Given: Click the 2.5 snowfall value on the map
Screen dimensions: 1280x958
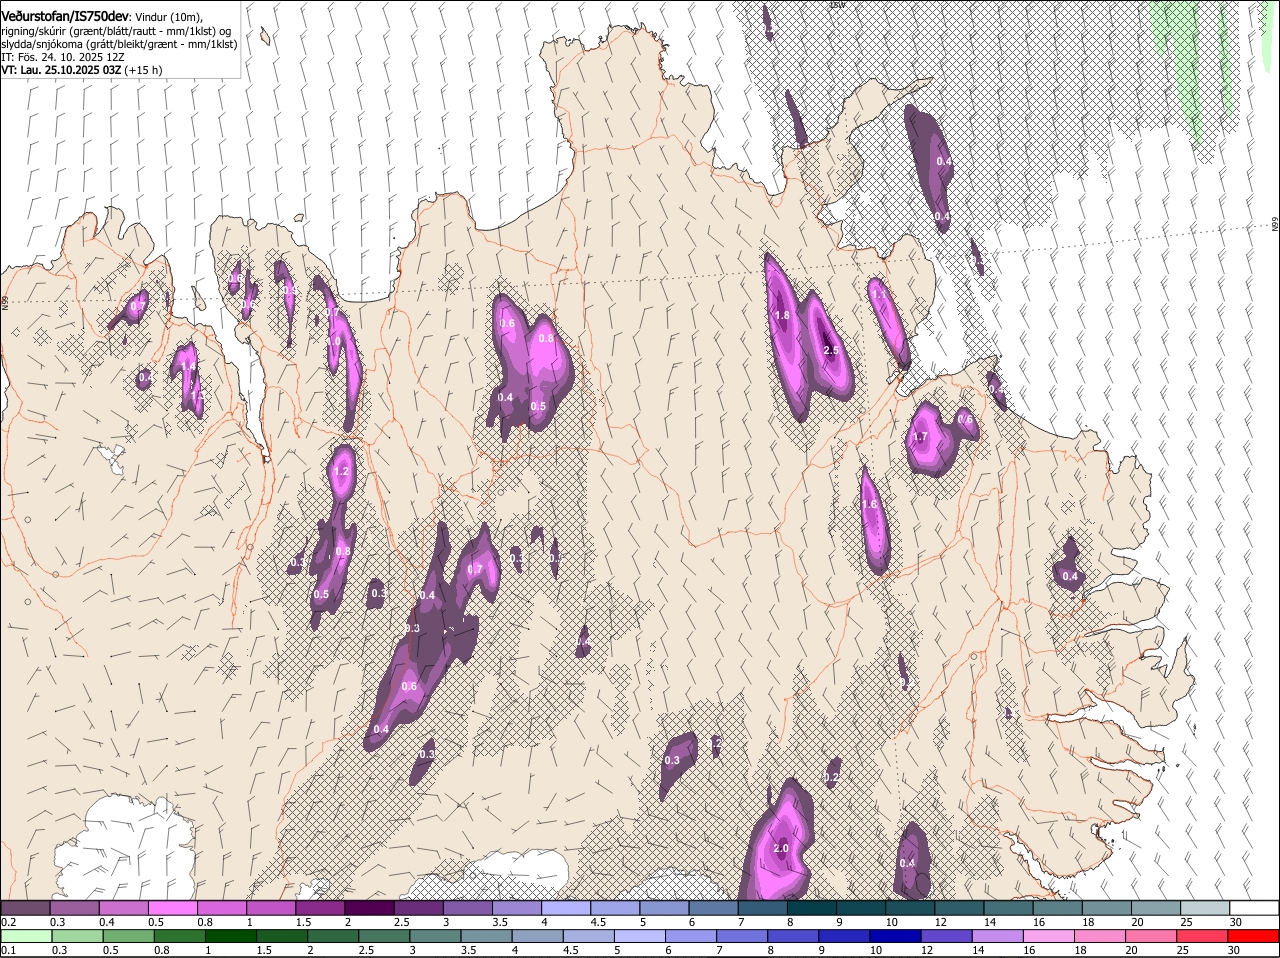Looking at the screenshot, I should pos(831,351).
